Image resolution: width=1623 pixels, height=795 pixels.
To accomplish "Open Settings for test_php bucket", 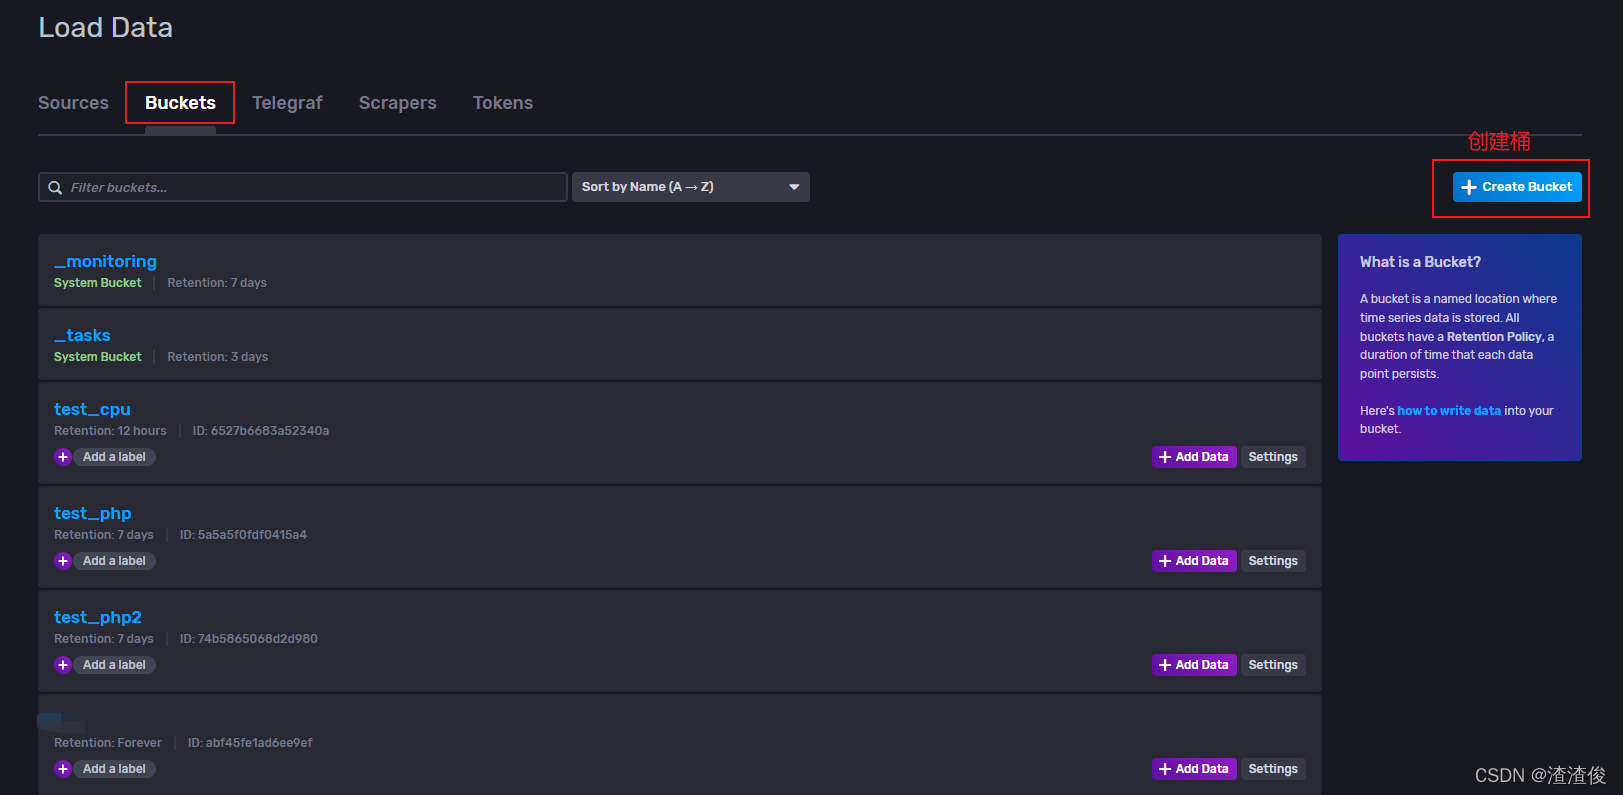I will coord(1273,561).
